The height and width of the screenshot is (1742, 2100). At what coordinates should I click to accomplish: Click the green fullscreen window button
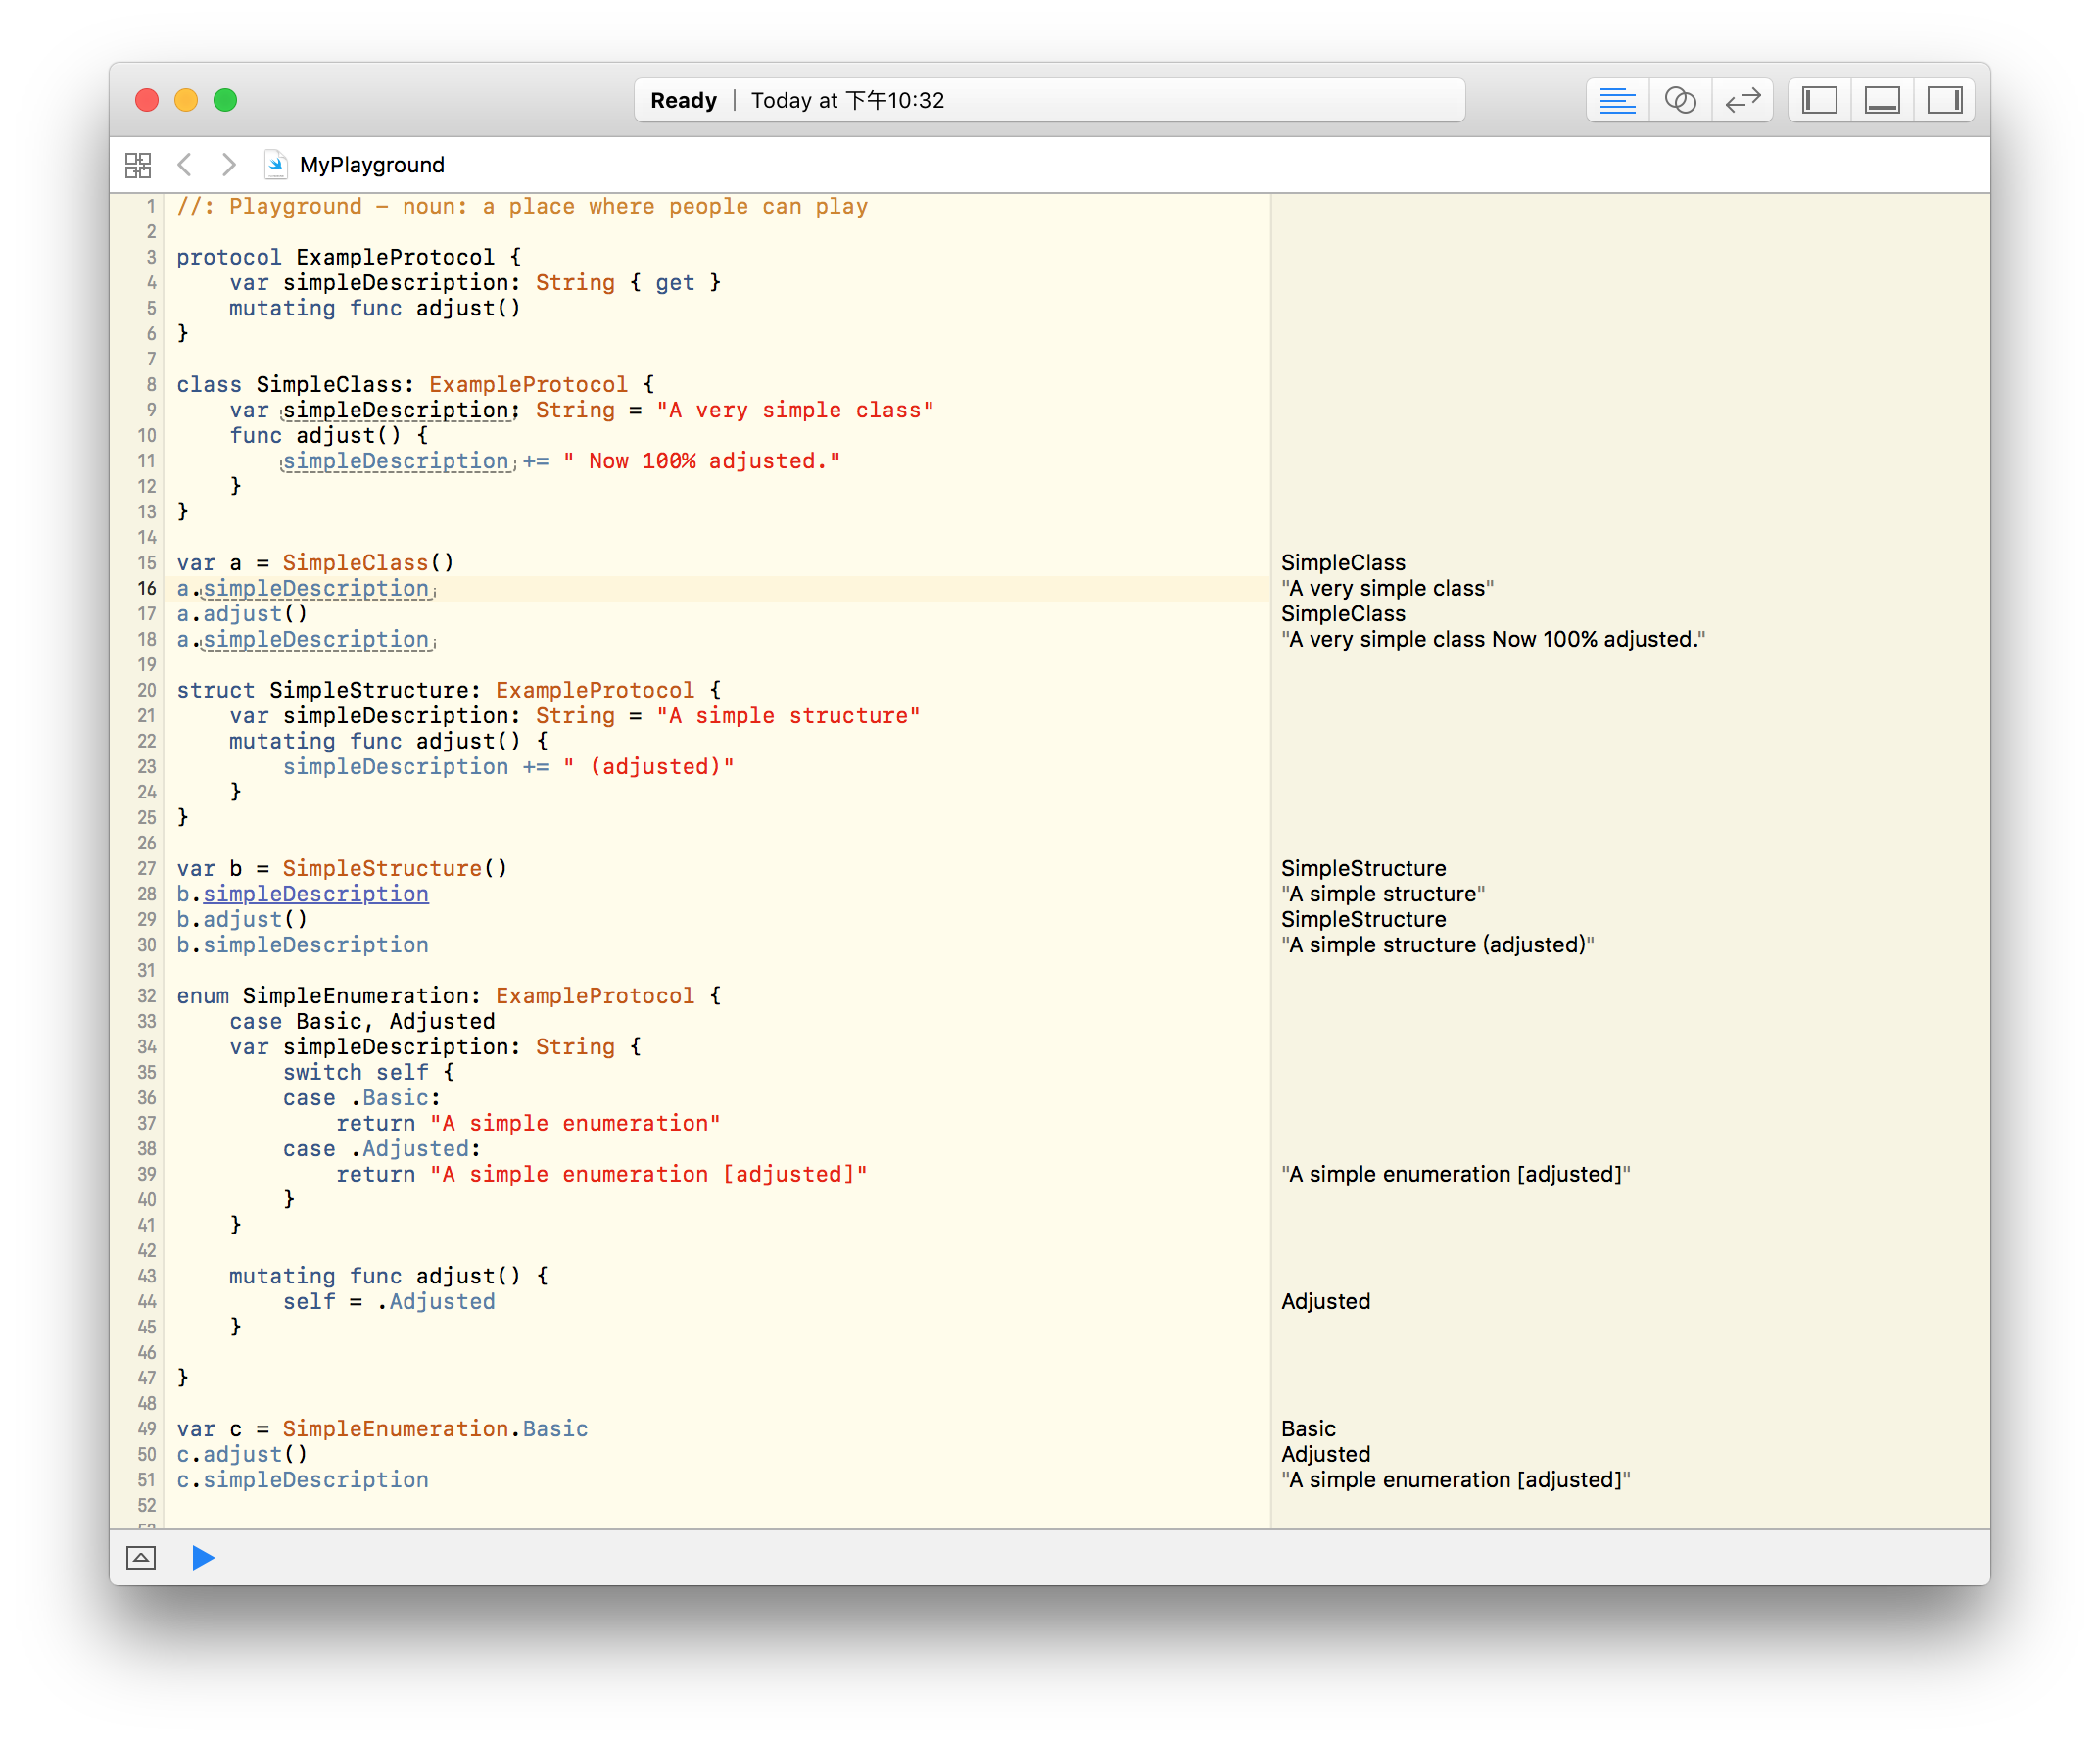226,100
